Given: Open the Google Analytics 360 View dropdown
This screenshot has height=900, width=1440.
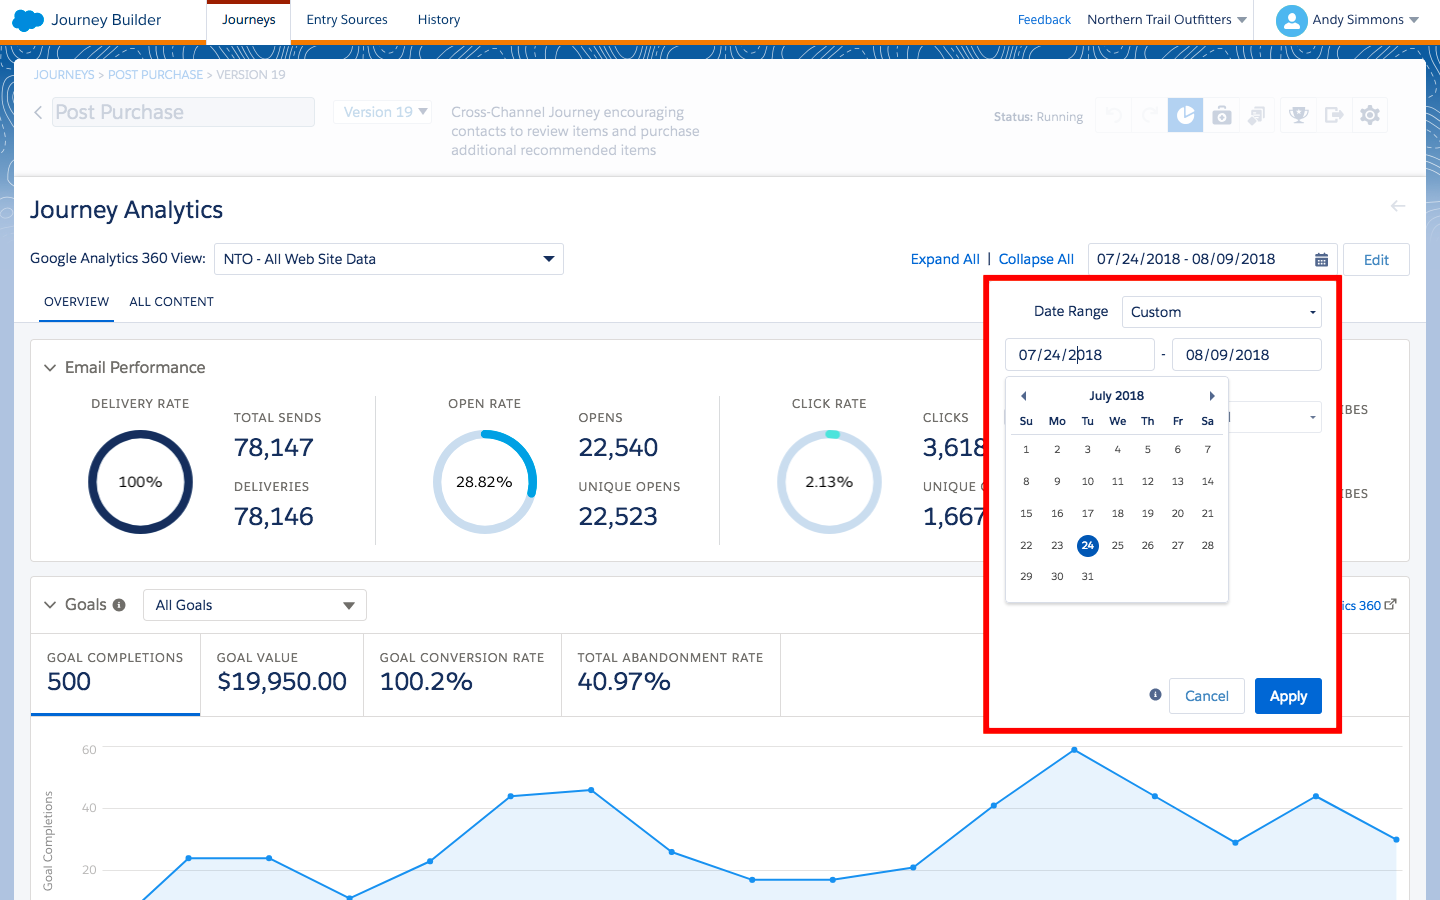Looking at the screenshot, I should [x=389, y=259].
